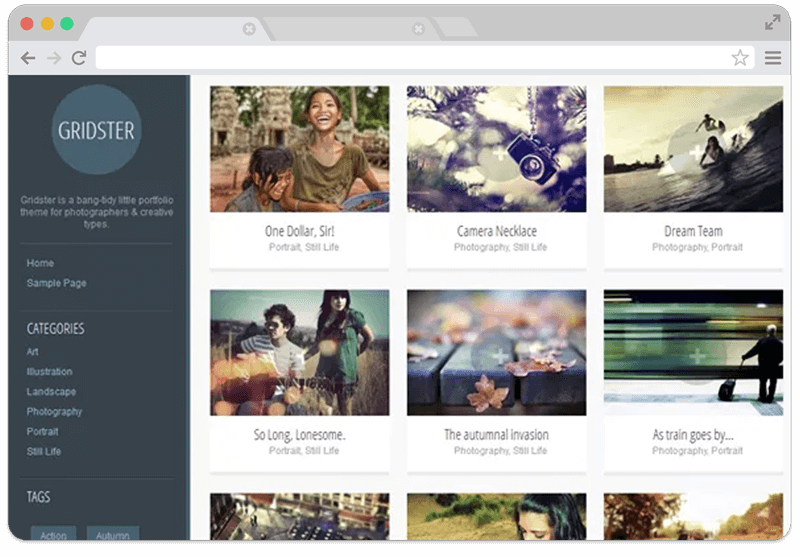Bookmark page with the star icon
Screen dimensions: 800x557
click(x=740, y=58)
